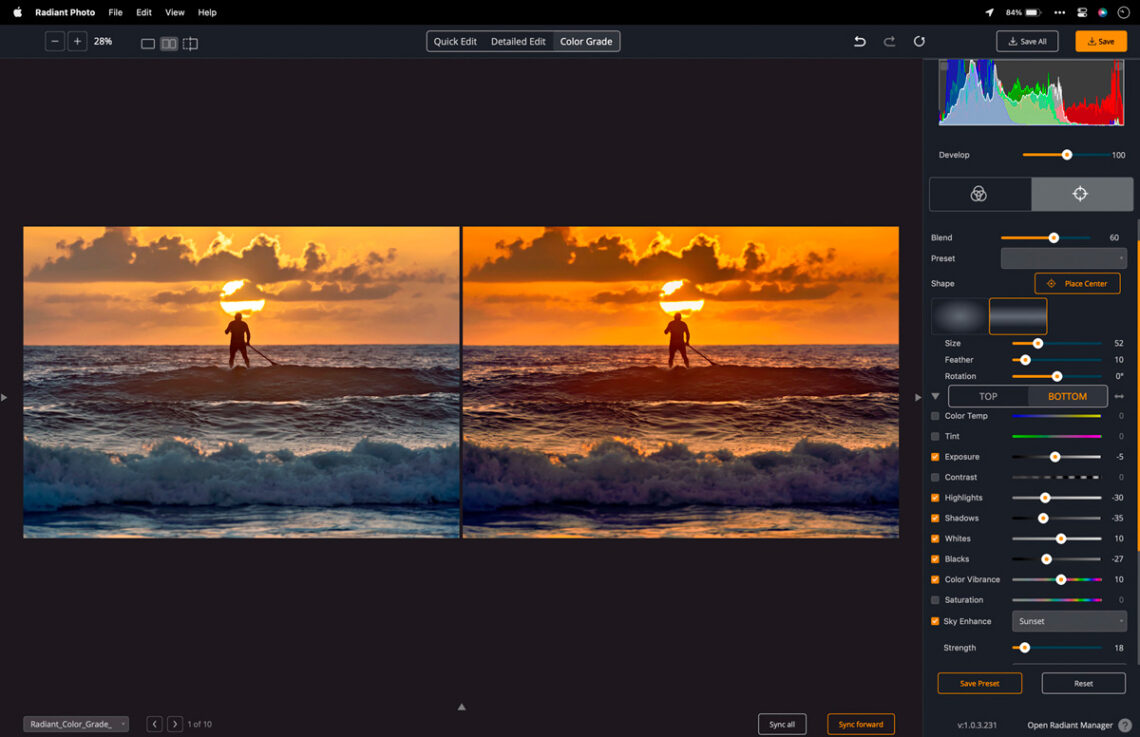Uncheck the Sky Enhance checkbox
1140x737 pixels.
[x=935, y=621]
